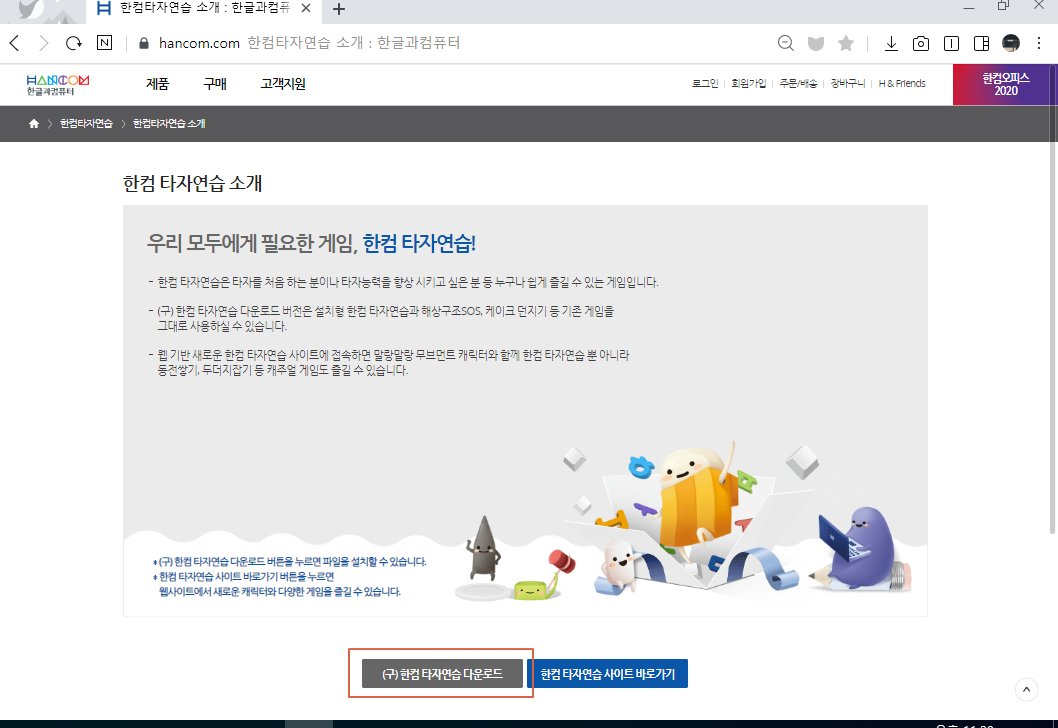Open the browser three-dot menu

coord(1039,43)
